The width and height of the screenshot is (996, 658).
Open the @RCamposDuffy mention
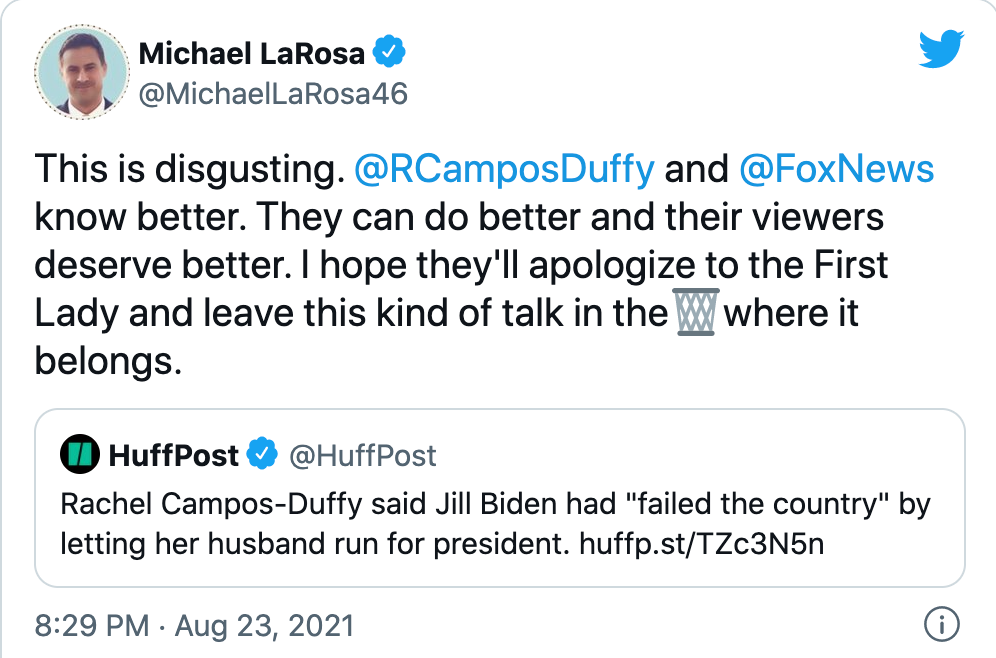pyautogui.click(x=504, y=169)
